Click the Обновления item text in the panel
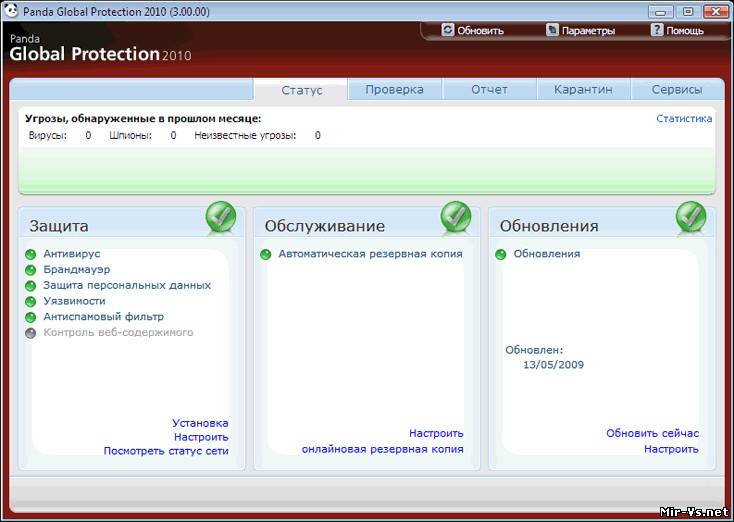Viewport: 734px width, 522px height. 547,254
